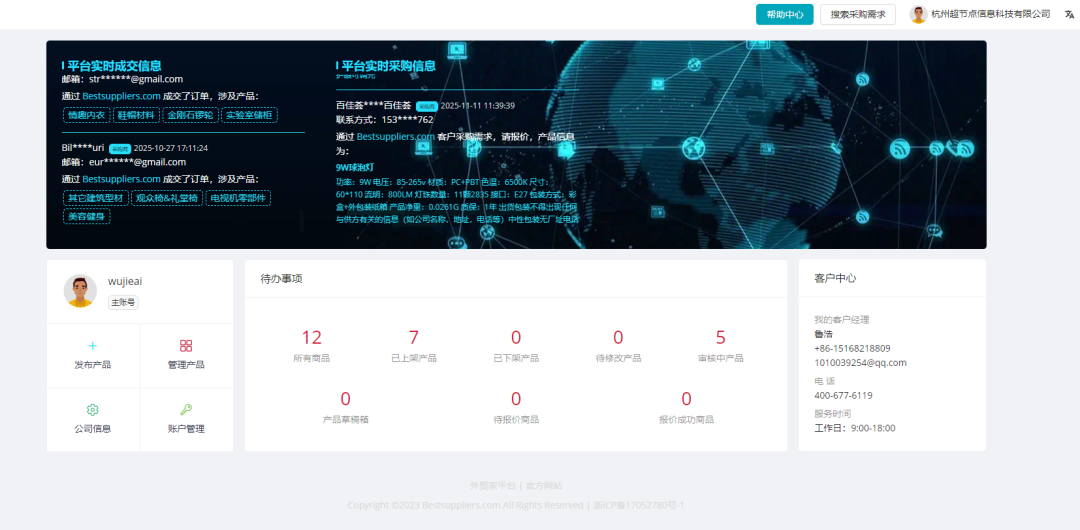
Task: Select the 情趣内衣 product tag
Action: coord(86,115)
